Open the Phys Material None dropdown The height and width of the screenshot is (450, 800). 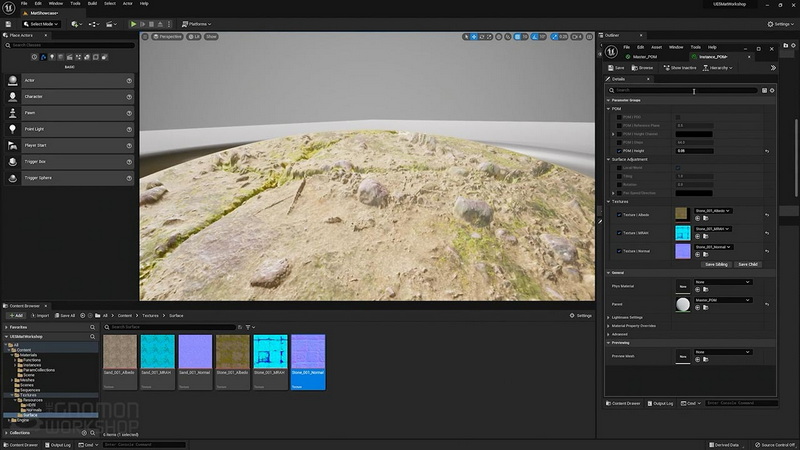point(722,282)
